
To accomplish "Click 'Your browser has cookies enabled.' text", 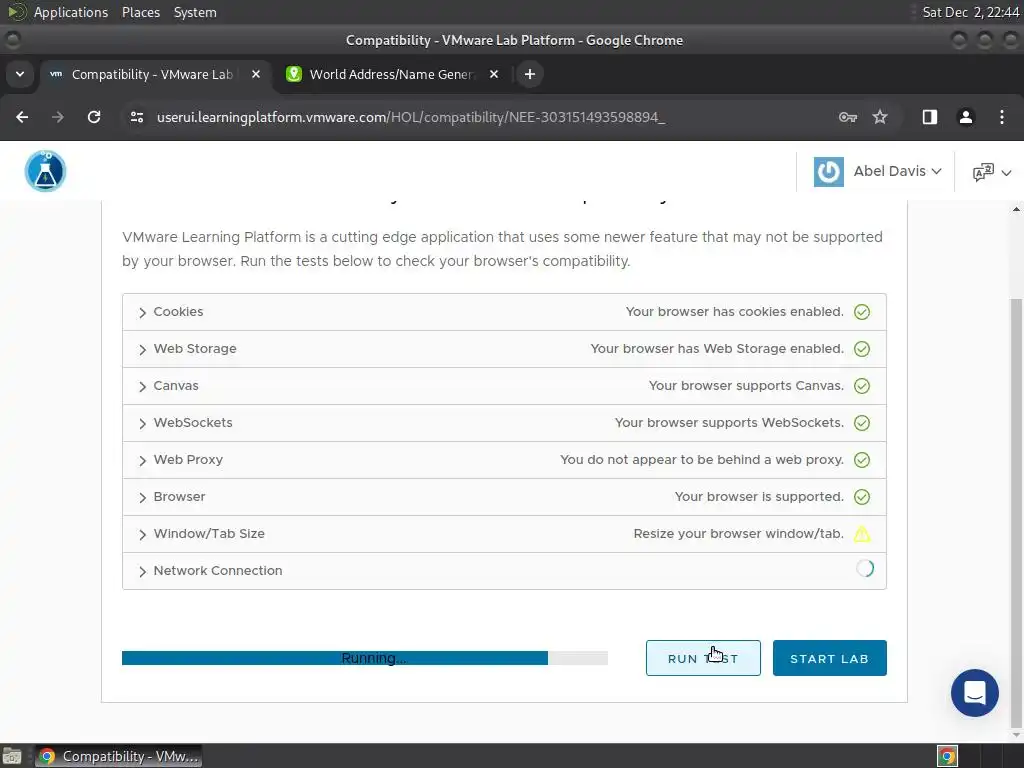I will coord(734,312).
